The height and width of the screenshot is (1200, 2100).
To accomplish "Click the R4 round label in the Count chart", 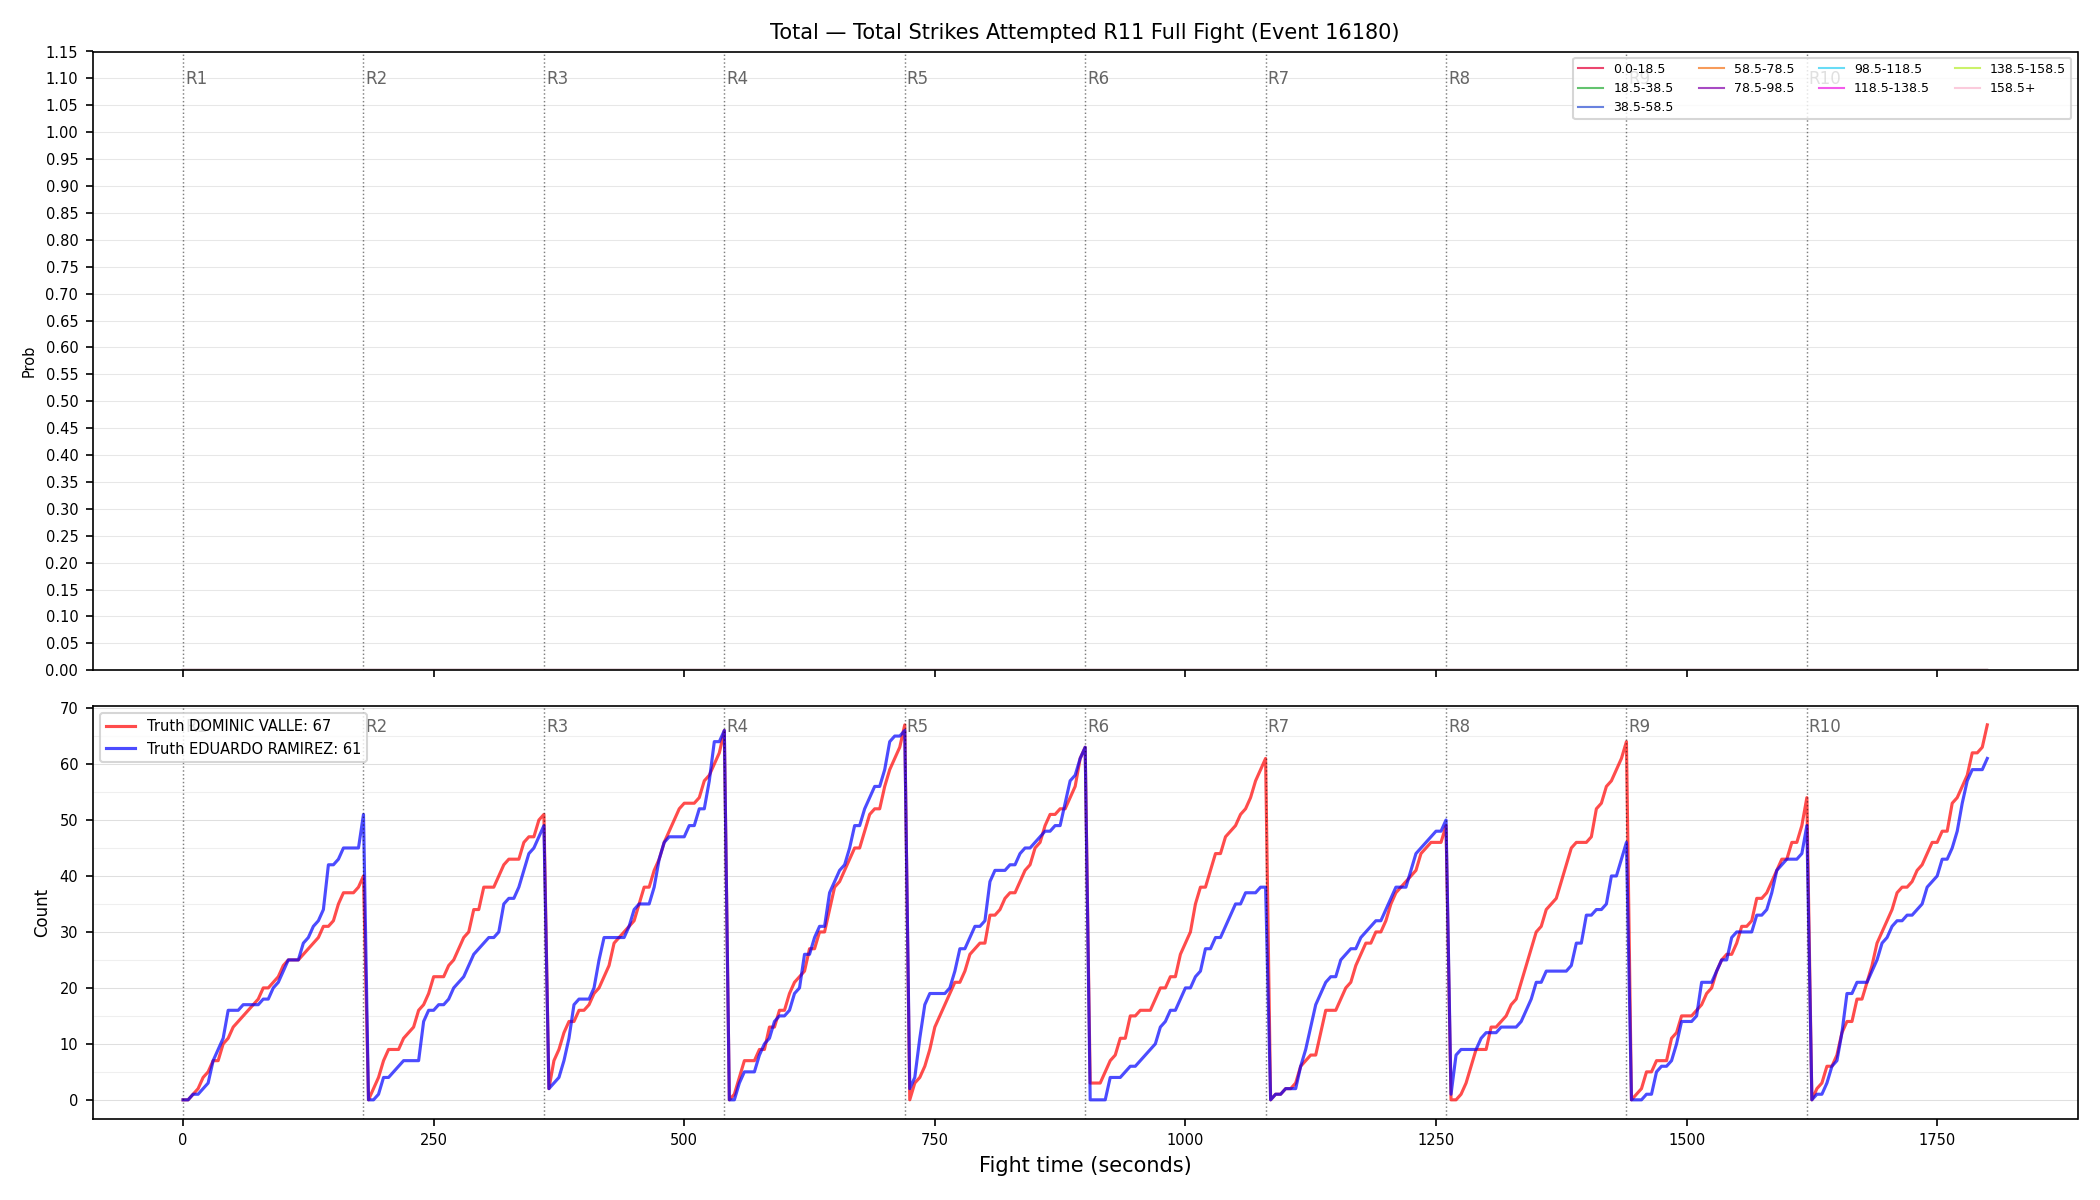I will click(737, 726).
